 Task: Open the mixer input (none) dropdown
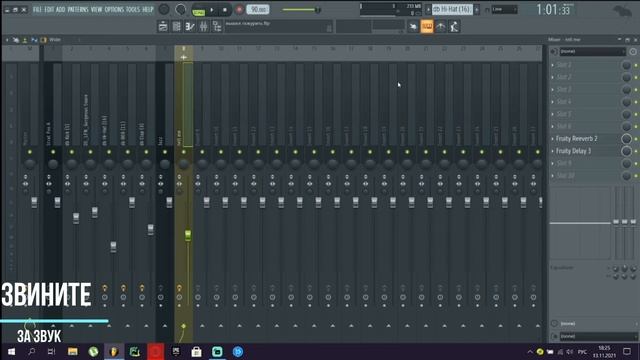point(592,51)
